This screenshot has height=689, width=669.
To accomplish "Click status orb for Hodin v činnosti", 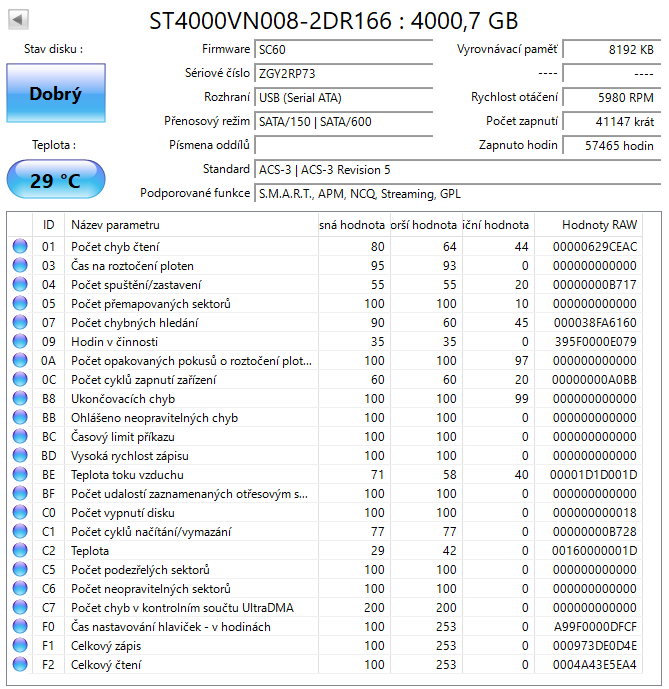I will click(20, 341).
